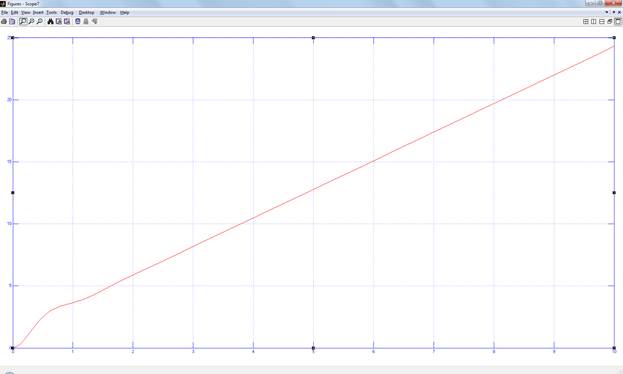Click the x-axis tick label 7
The width and height of the screenshot is (623, 374).
434,352
